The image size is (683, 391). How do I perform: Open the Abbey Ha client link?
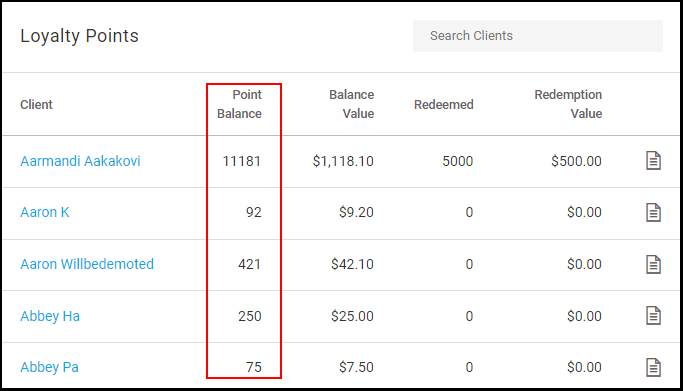click(50, 316)
